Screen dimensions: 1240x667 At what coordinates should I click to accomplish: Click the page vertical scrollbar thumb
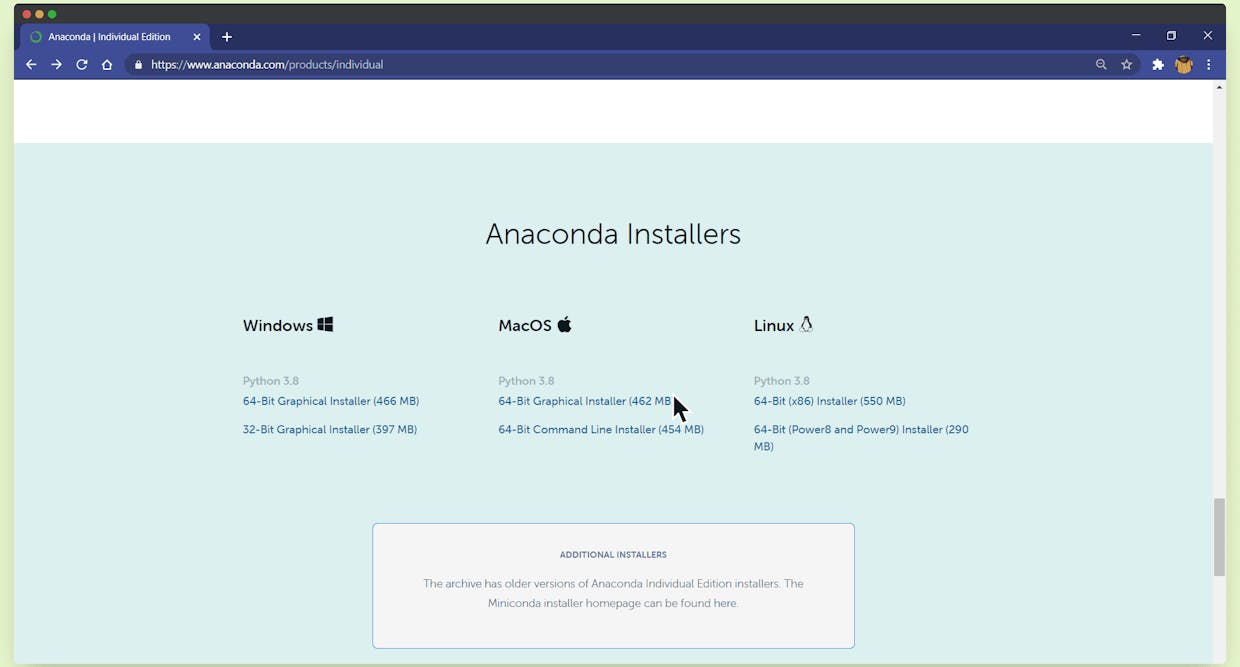[1219, 537]
